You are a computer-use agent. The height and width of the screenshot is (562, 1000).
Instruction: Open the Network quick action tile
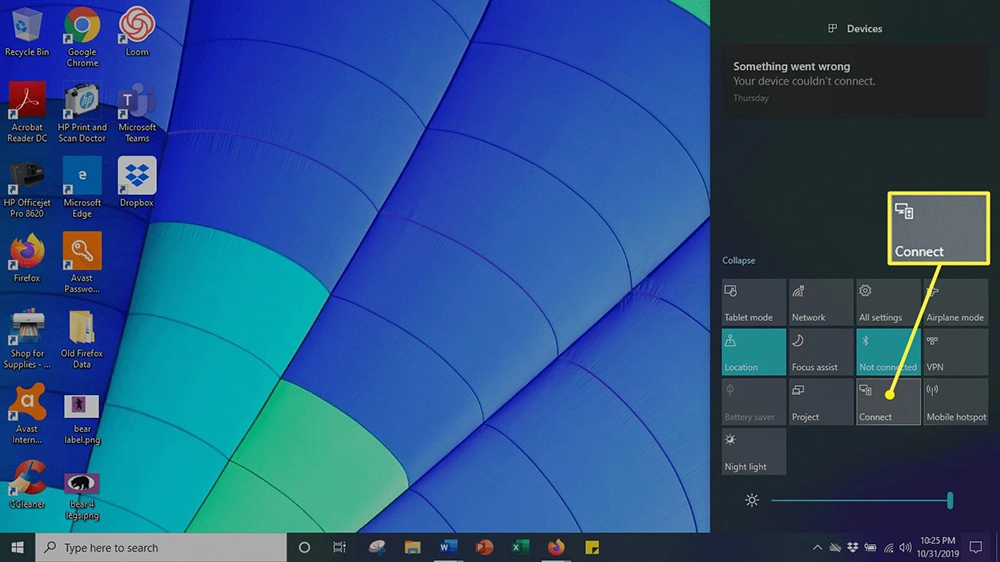(821, 302)
